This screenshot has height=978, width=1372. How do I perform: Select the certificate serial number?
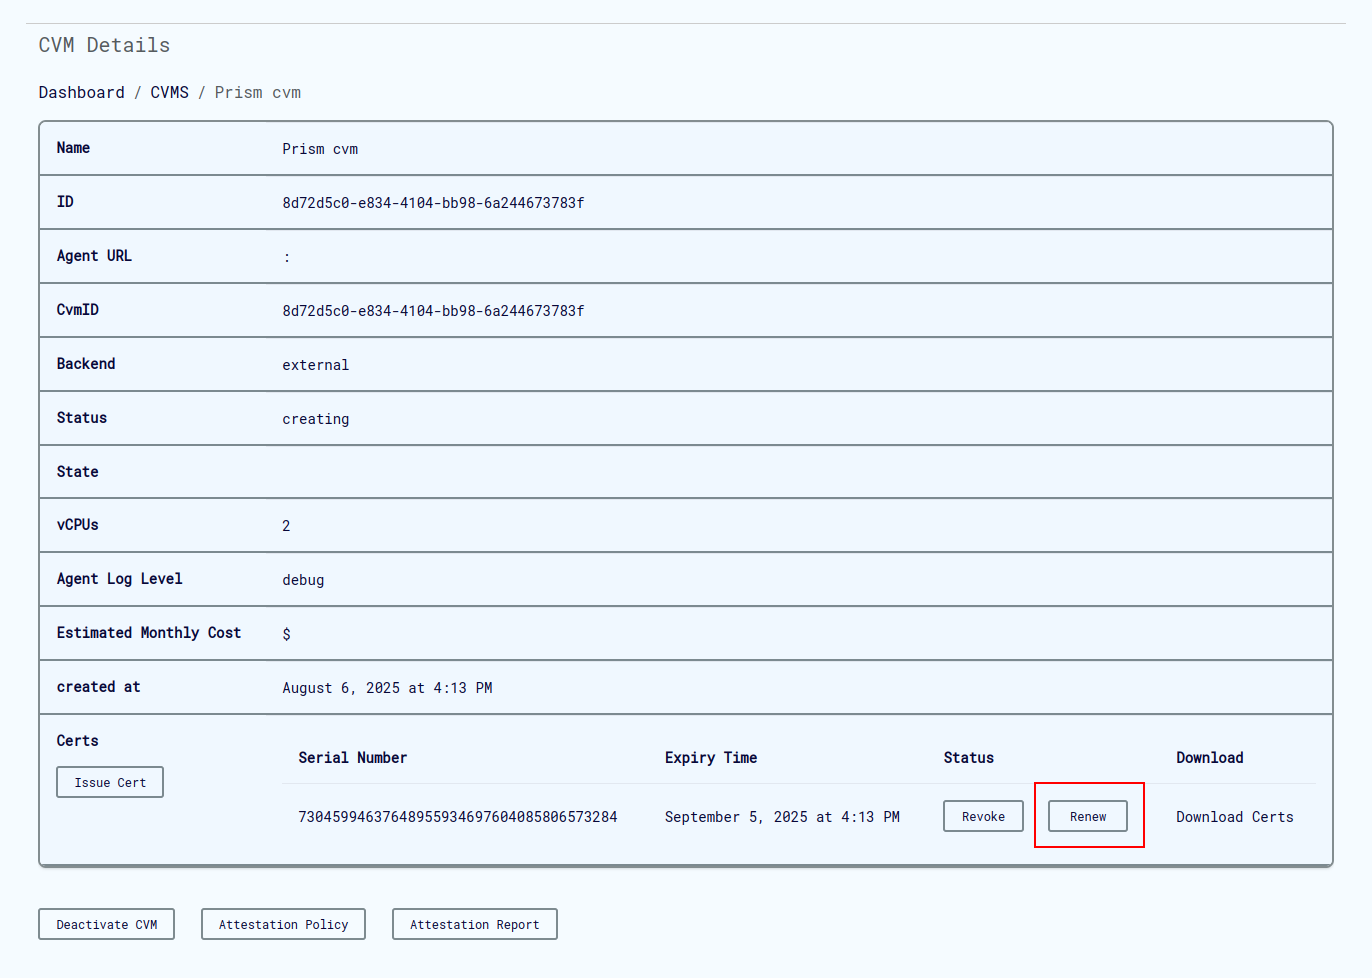(458, 817)
